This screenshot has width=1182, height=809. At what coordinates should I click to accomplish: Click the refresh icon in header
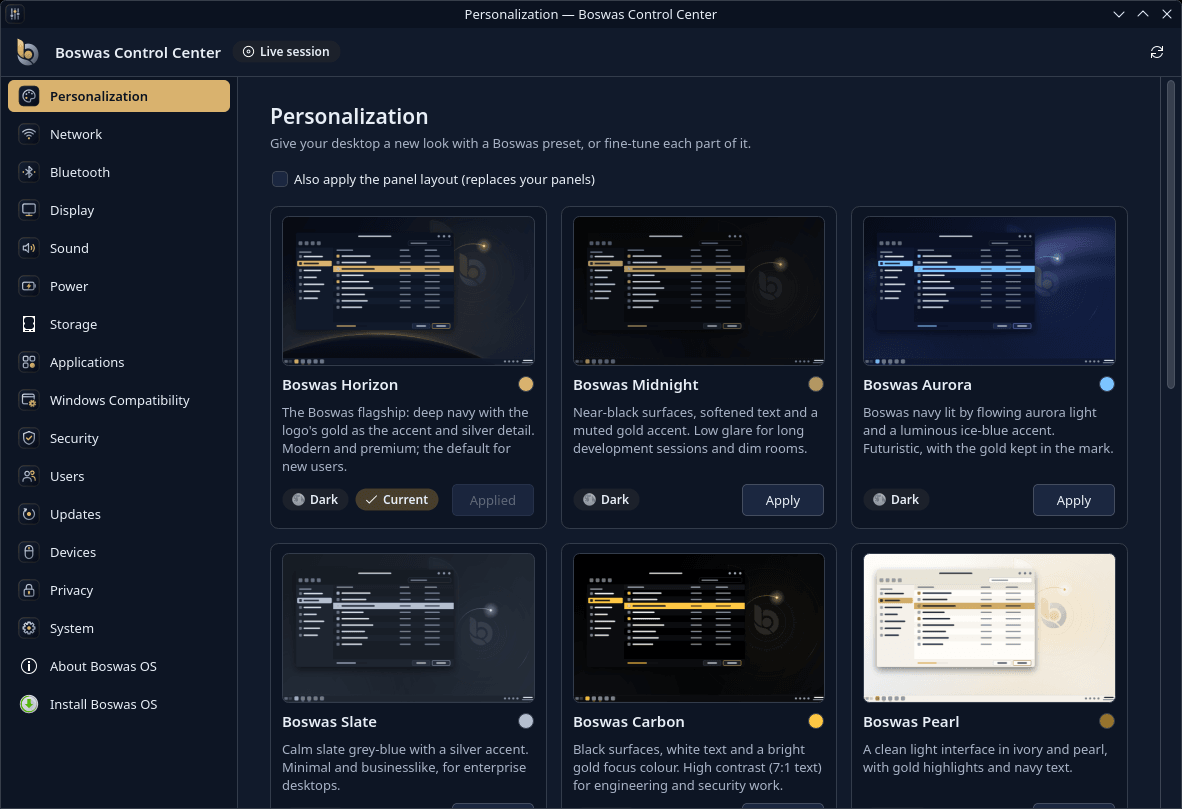point(1156,52)
